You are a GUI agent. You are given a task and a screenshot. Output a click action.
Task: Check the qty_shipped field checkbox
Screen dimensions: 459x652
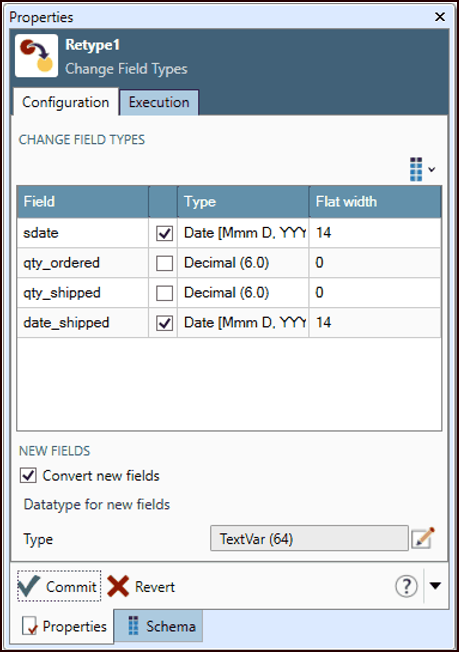click(164, 293)
